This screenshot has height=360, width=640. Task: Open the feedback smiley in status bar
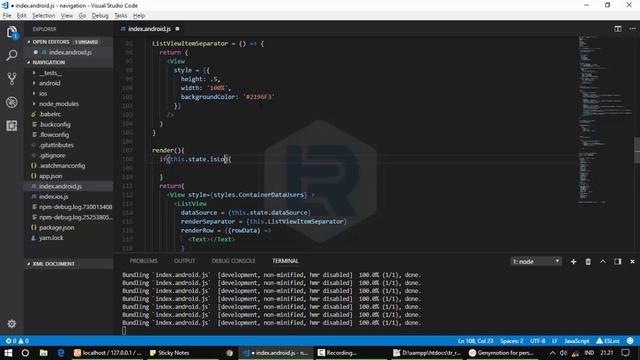tap(630, 341)
